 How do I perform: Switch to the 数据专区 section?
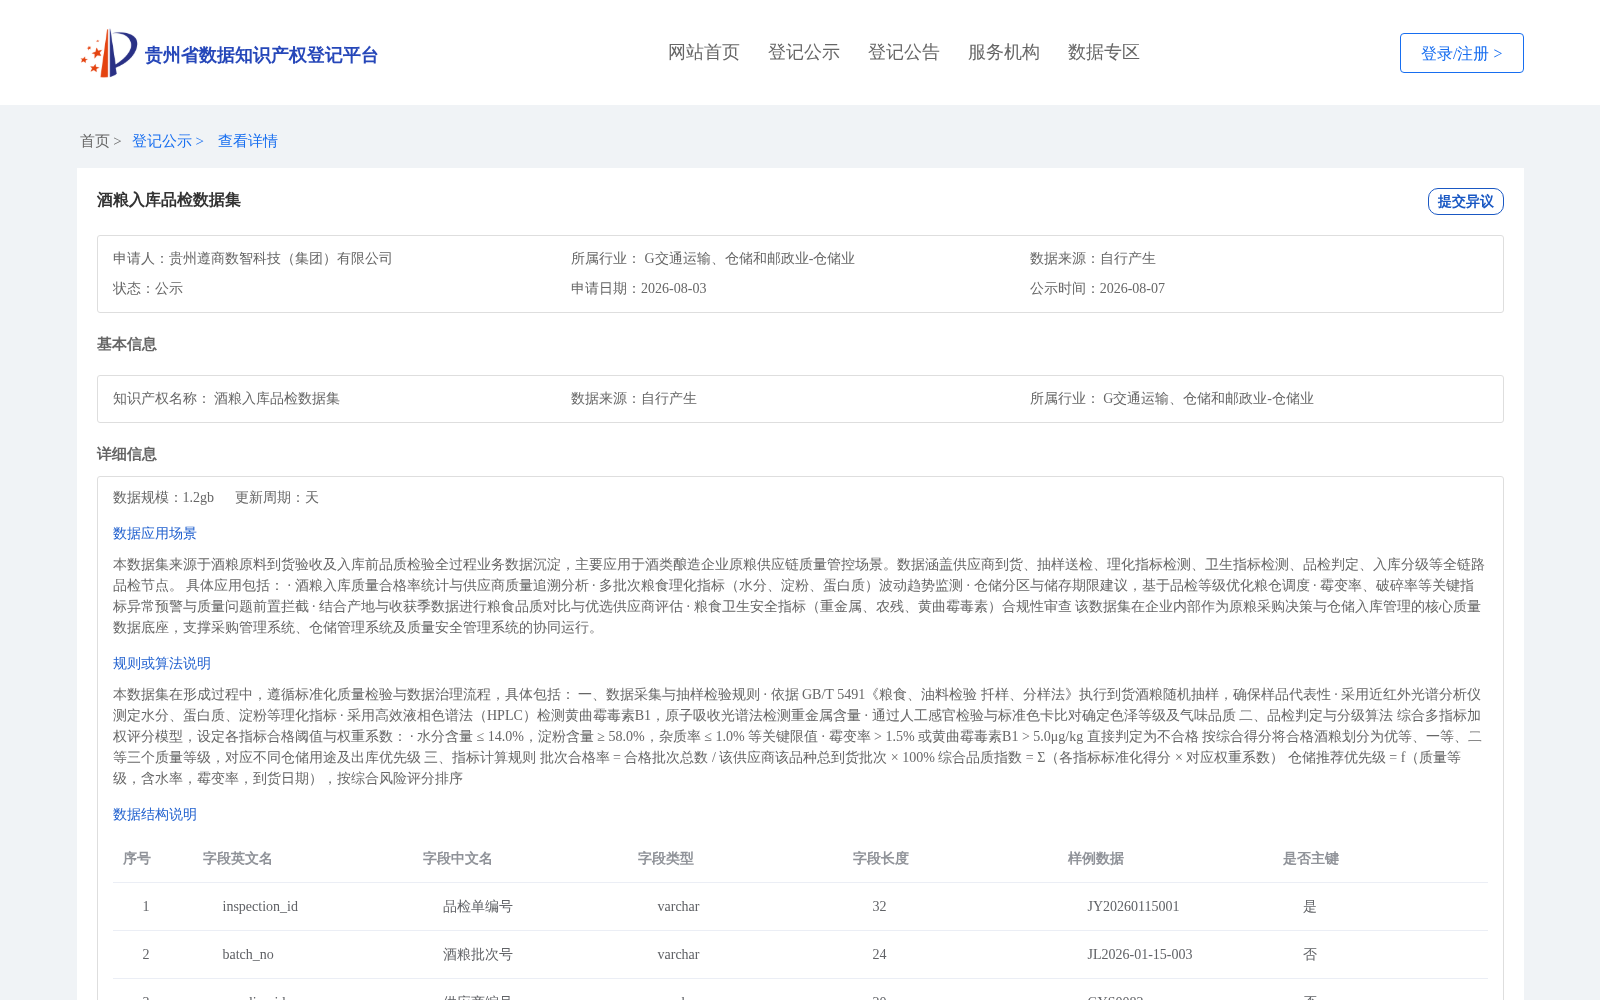[x=1104, y=52]
